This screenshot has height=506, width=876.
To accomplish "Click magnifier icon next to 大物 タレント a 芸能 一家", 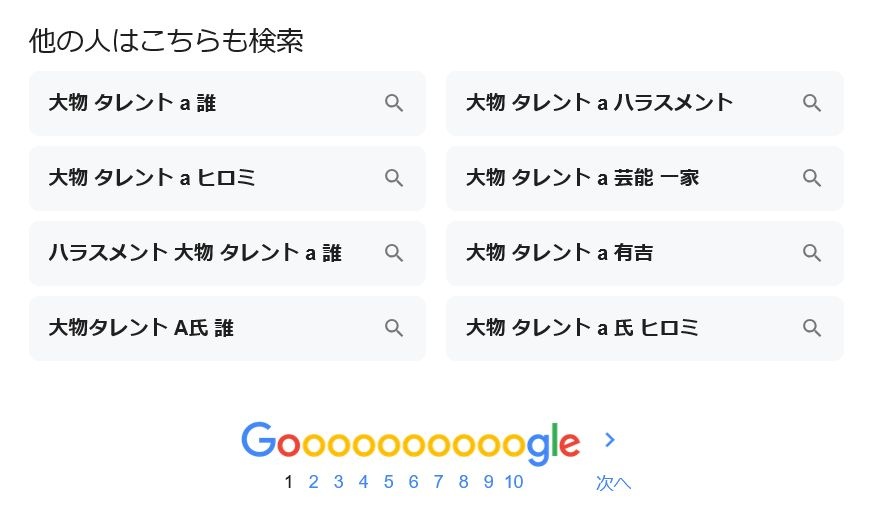I will click(812, 178).
